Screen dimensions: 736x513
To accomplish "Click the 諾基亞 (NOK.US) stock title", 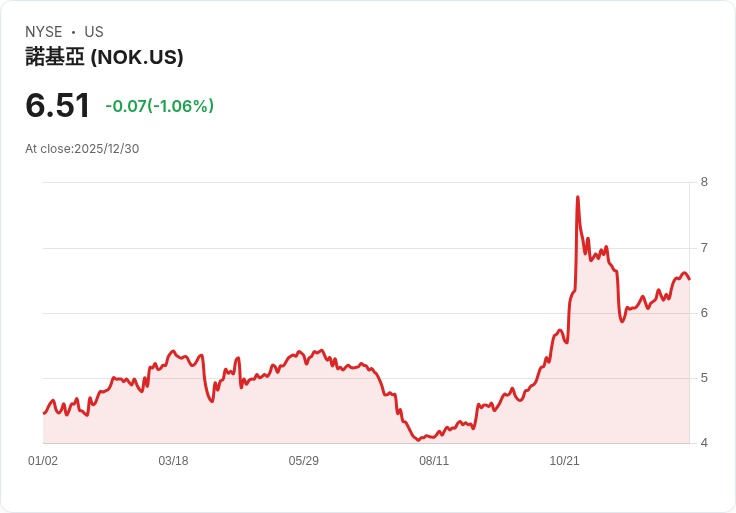I will coord(104,57).
